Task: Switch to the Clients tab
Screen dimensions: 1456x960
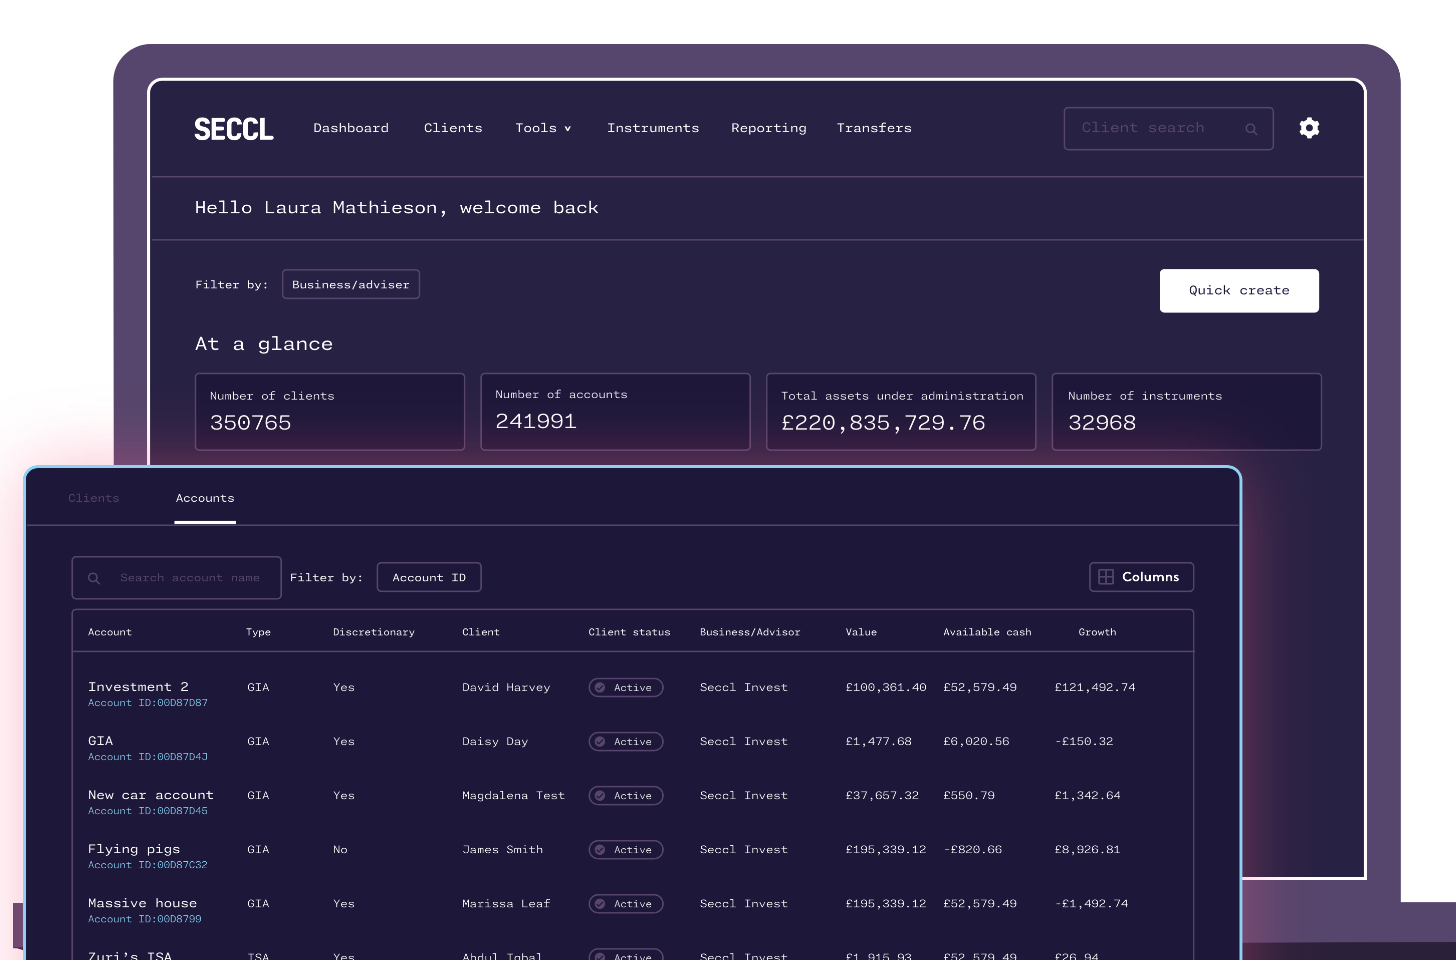Action: click(94, 498)
